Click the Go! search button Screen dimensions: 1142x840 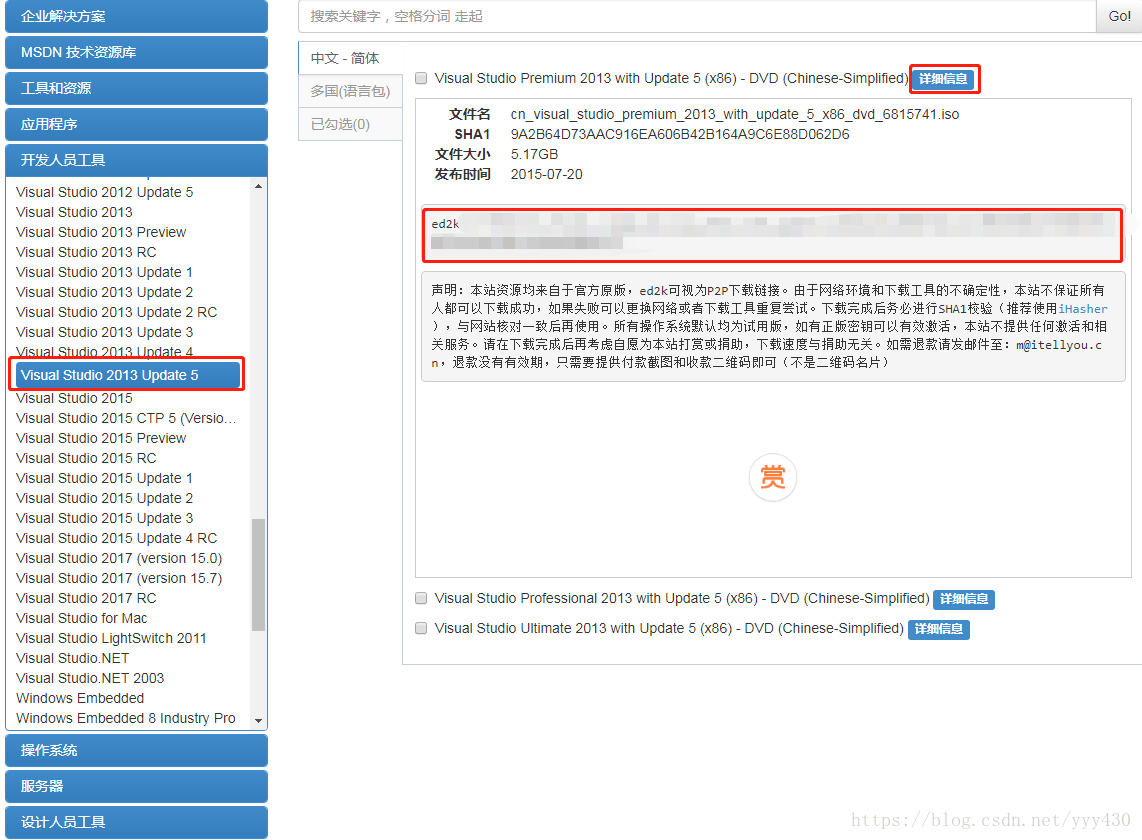pyautogui.click(x=1119, y=16)
